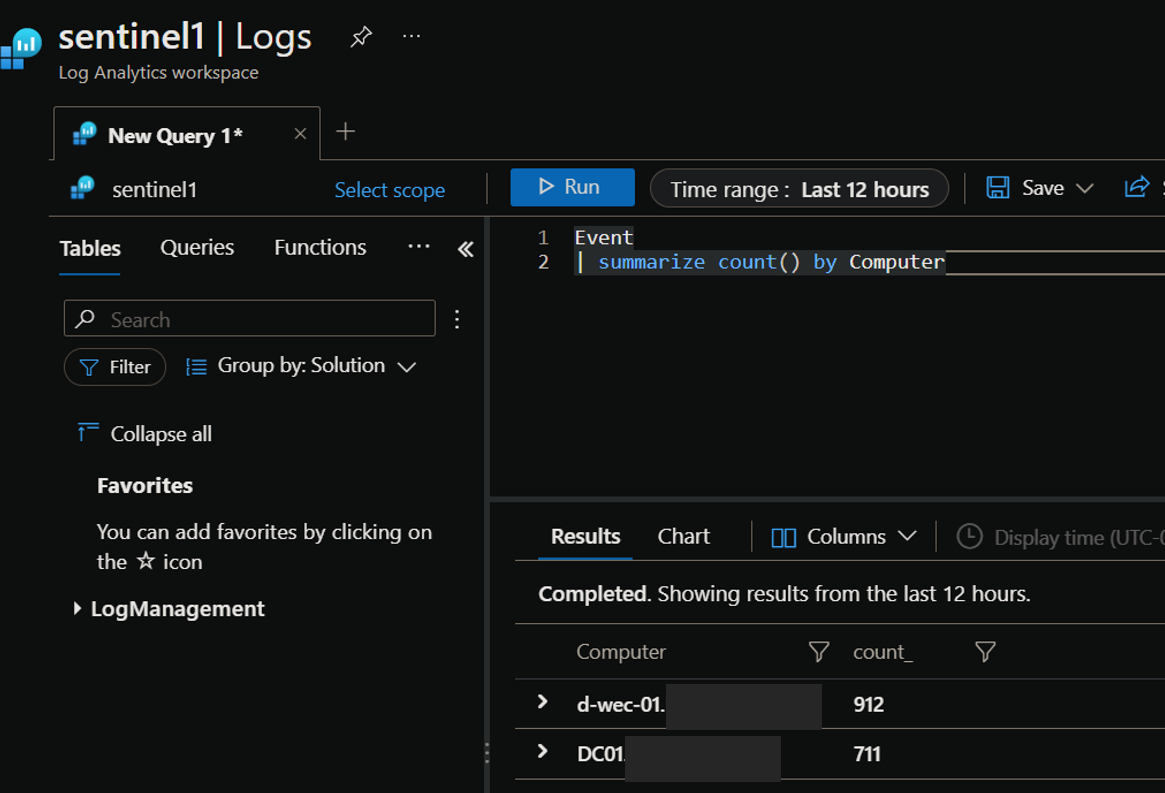The image size is (1165, 793).
Task: Click the Display time clock setting
Action: coord(1060,537)
